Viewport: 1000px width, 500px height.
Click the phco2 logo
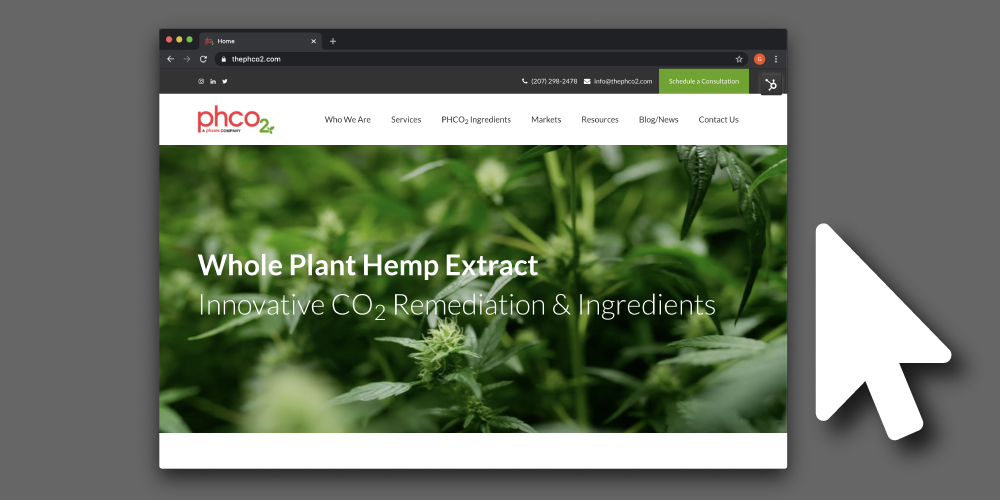[236, 120]
